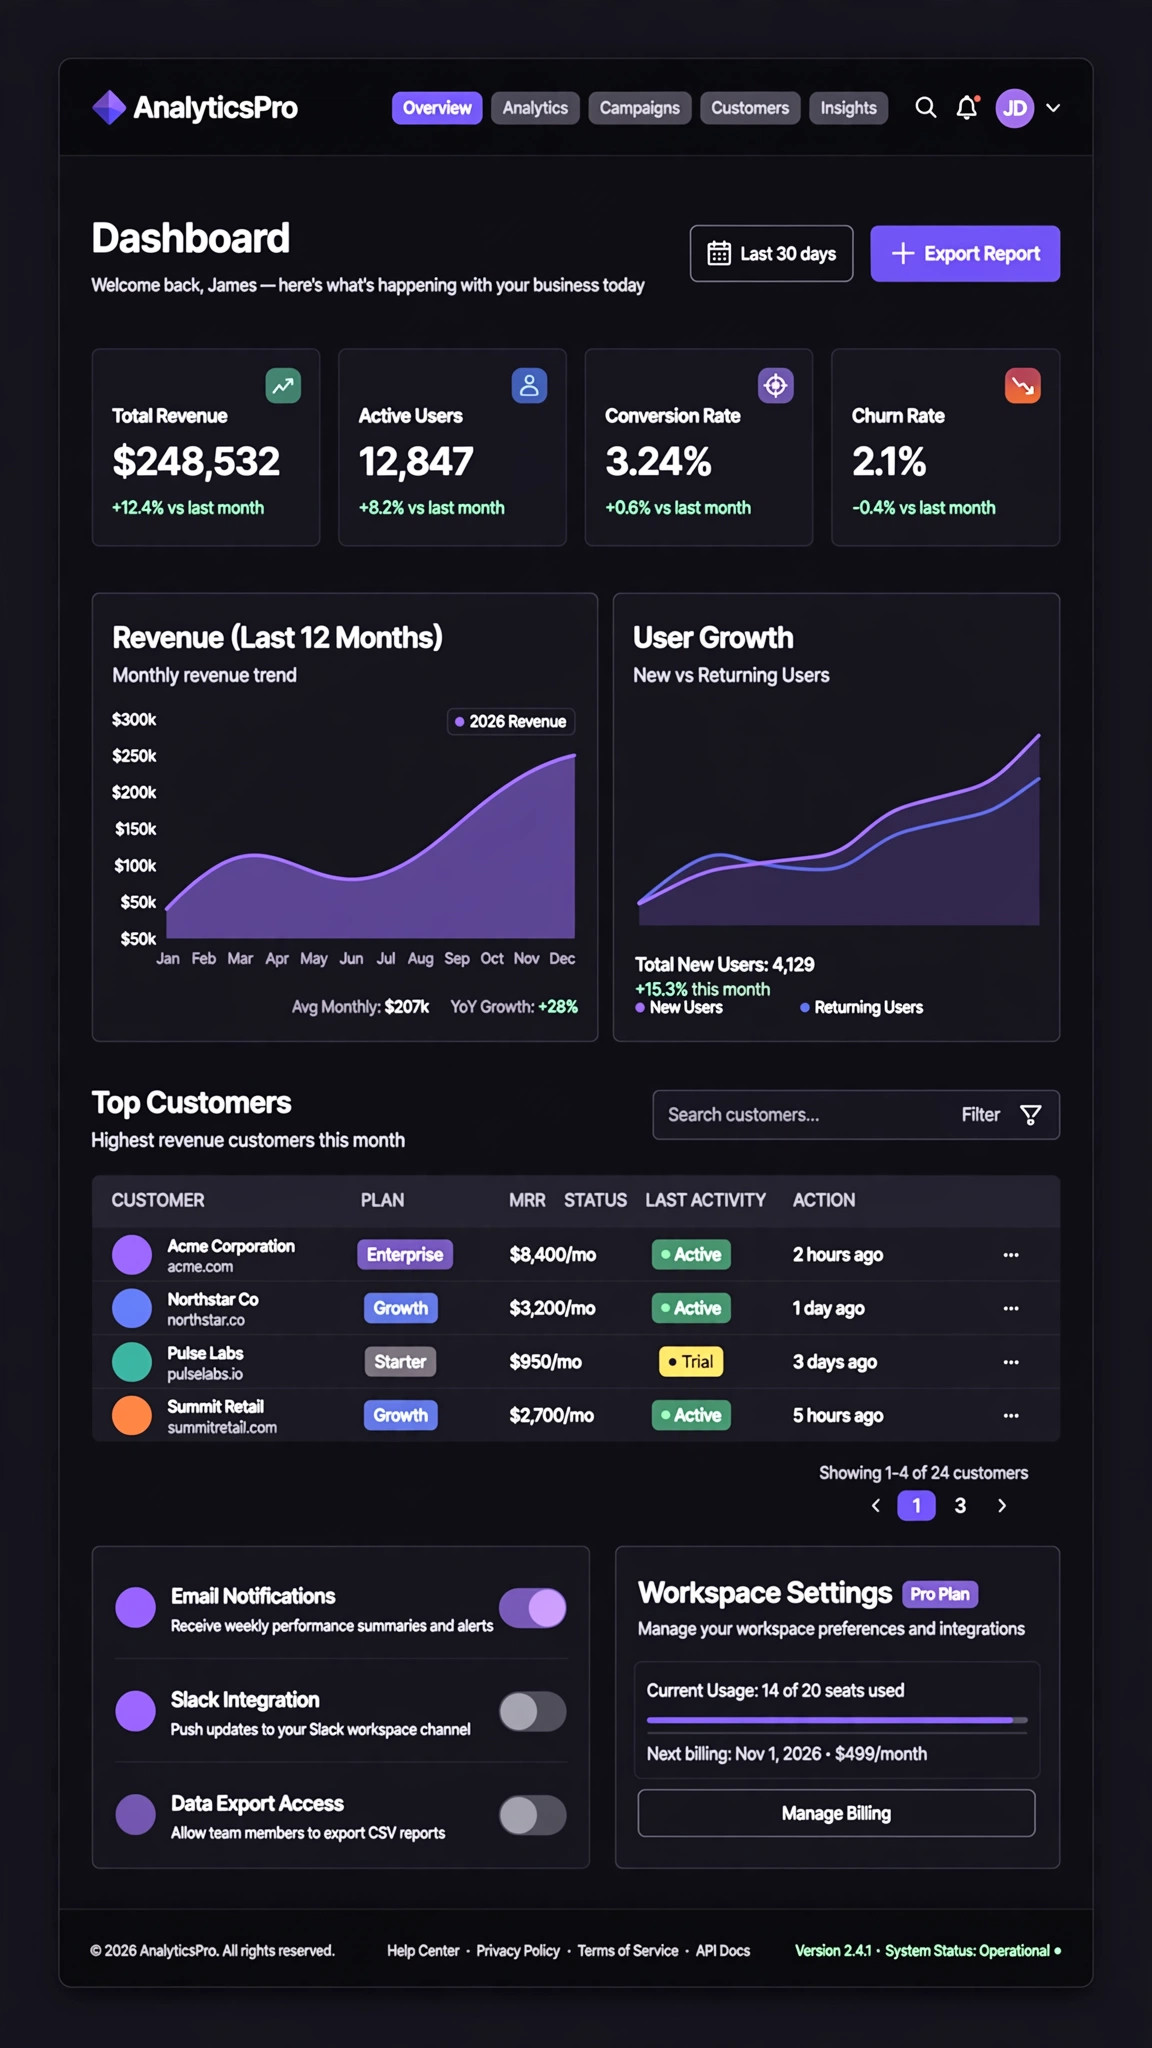Click the Pulse Labs avatar
This screenshot has width=1152, height=2048.
(132, 1362)
